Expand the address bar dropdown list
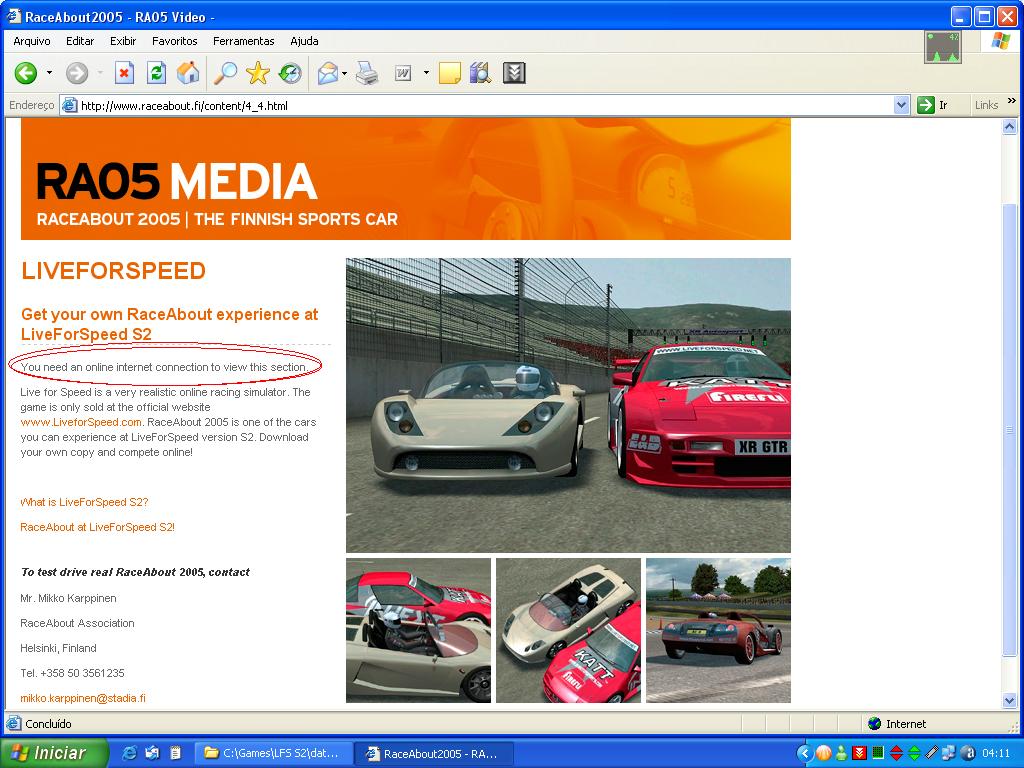This screenshot has height=768, width=1024. click(901, 105)
